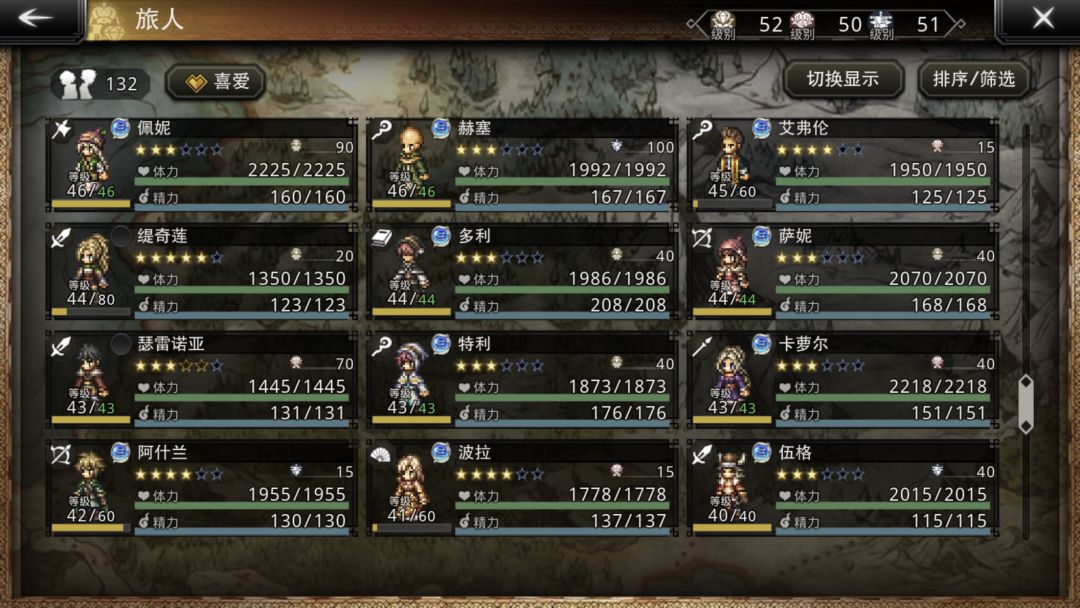Image resolution: width=1080 pixels, height=608 pixels.
Task: Toggle the 喜爱 favorites filter
Action: (x=216, y=83)
